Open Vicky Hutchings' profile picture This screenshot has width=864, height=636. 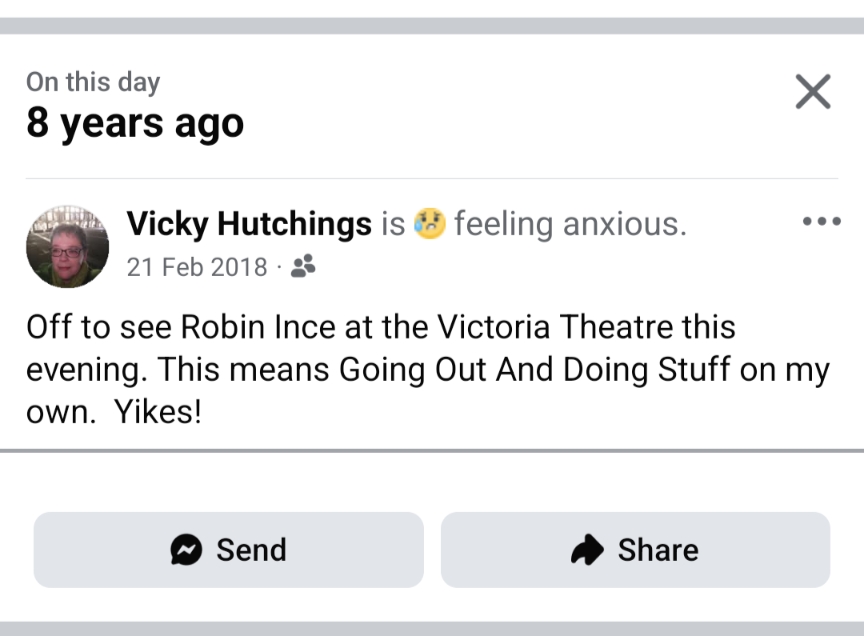(x=67, y=246)
